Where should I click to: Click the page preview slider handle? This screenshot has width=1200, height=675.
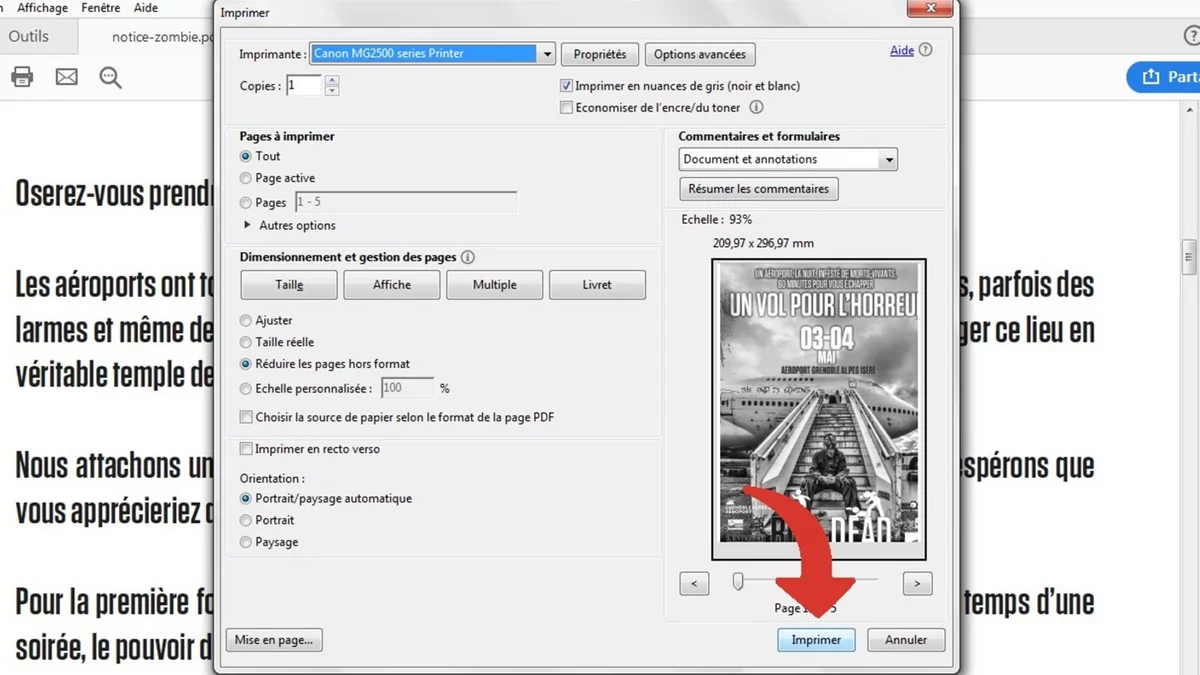tap(738, 581)
